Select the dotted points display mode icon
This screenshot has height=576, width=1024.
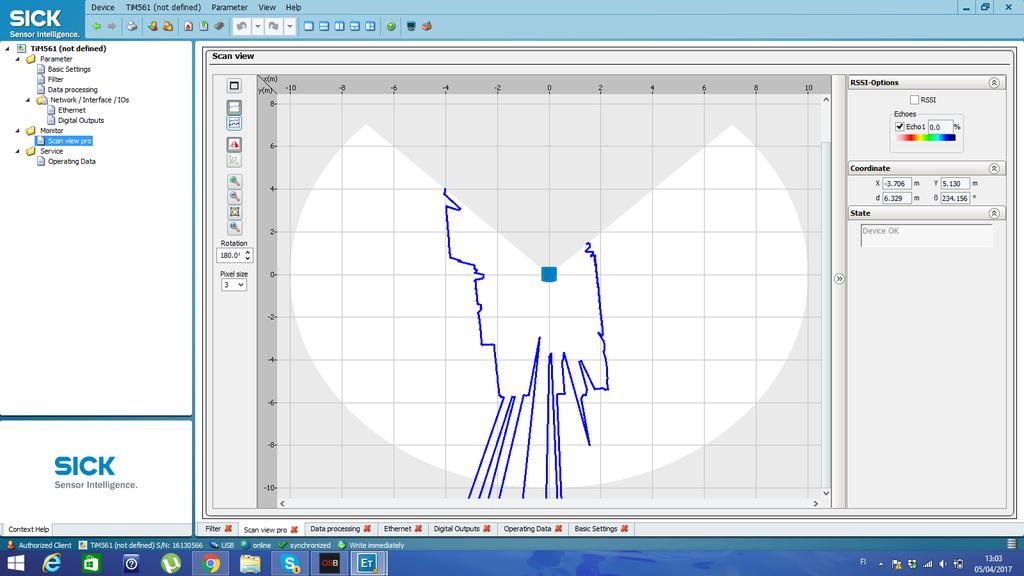coord(234,123)
